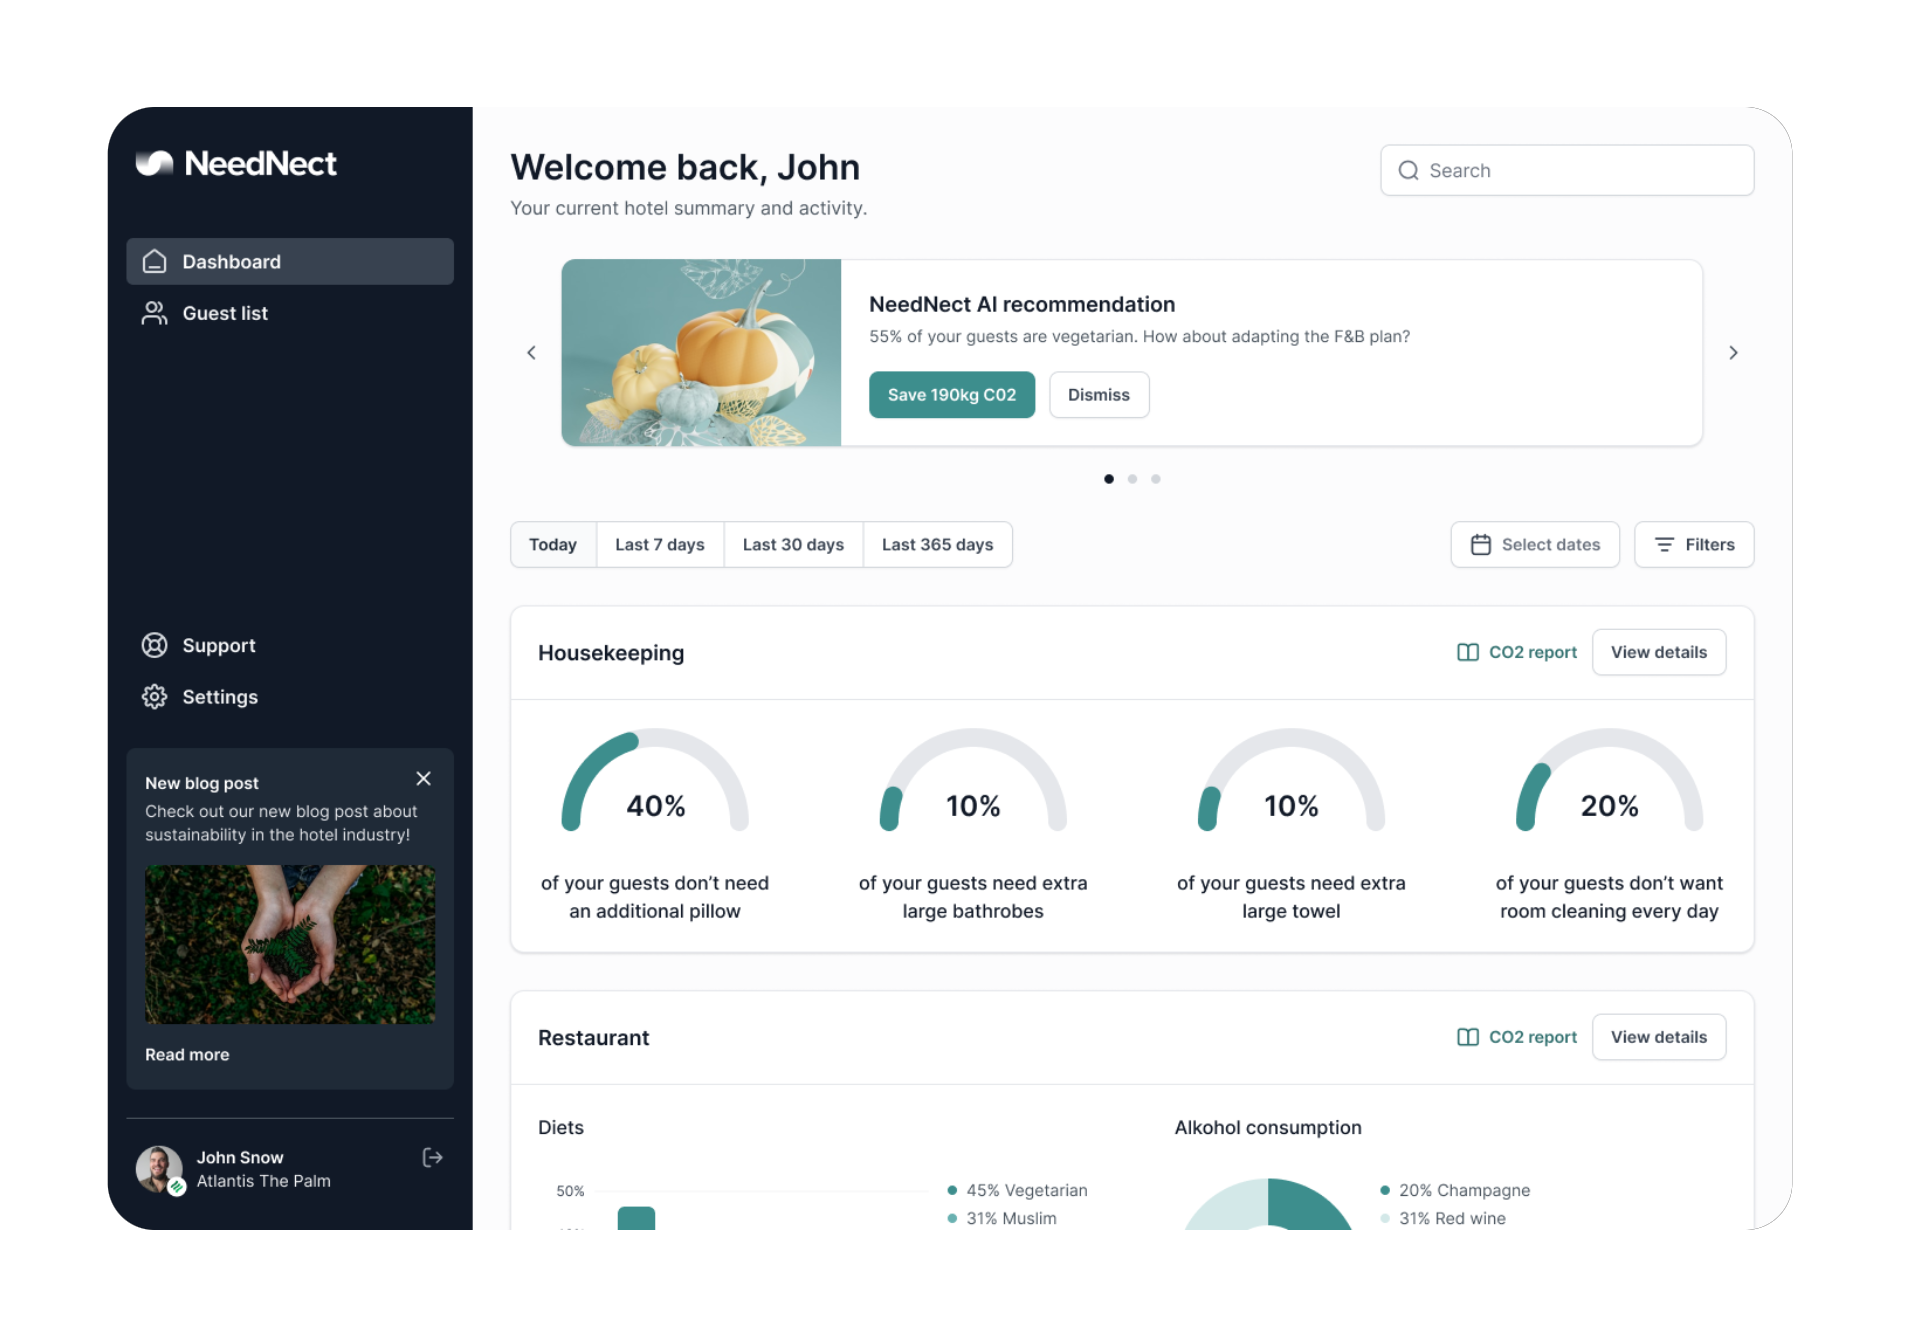This screenshot has height=1317, width=1925.
Task: Click the 31% Muslim legend entry
Action: (1002, 1218)
